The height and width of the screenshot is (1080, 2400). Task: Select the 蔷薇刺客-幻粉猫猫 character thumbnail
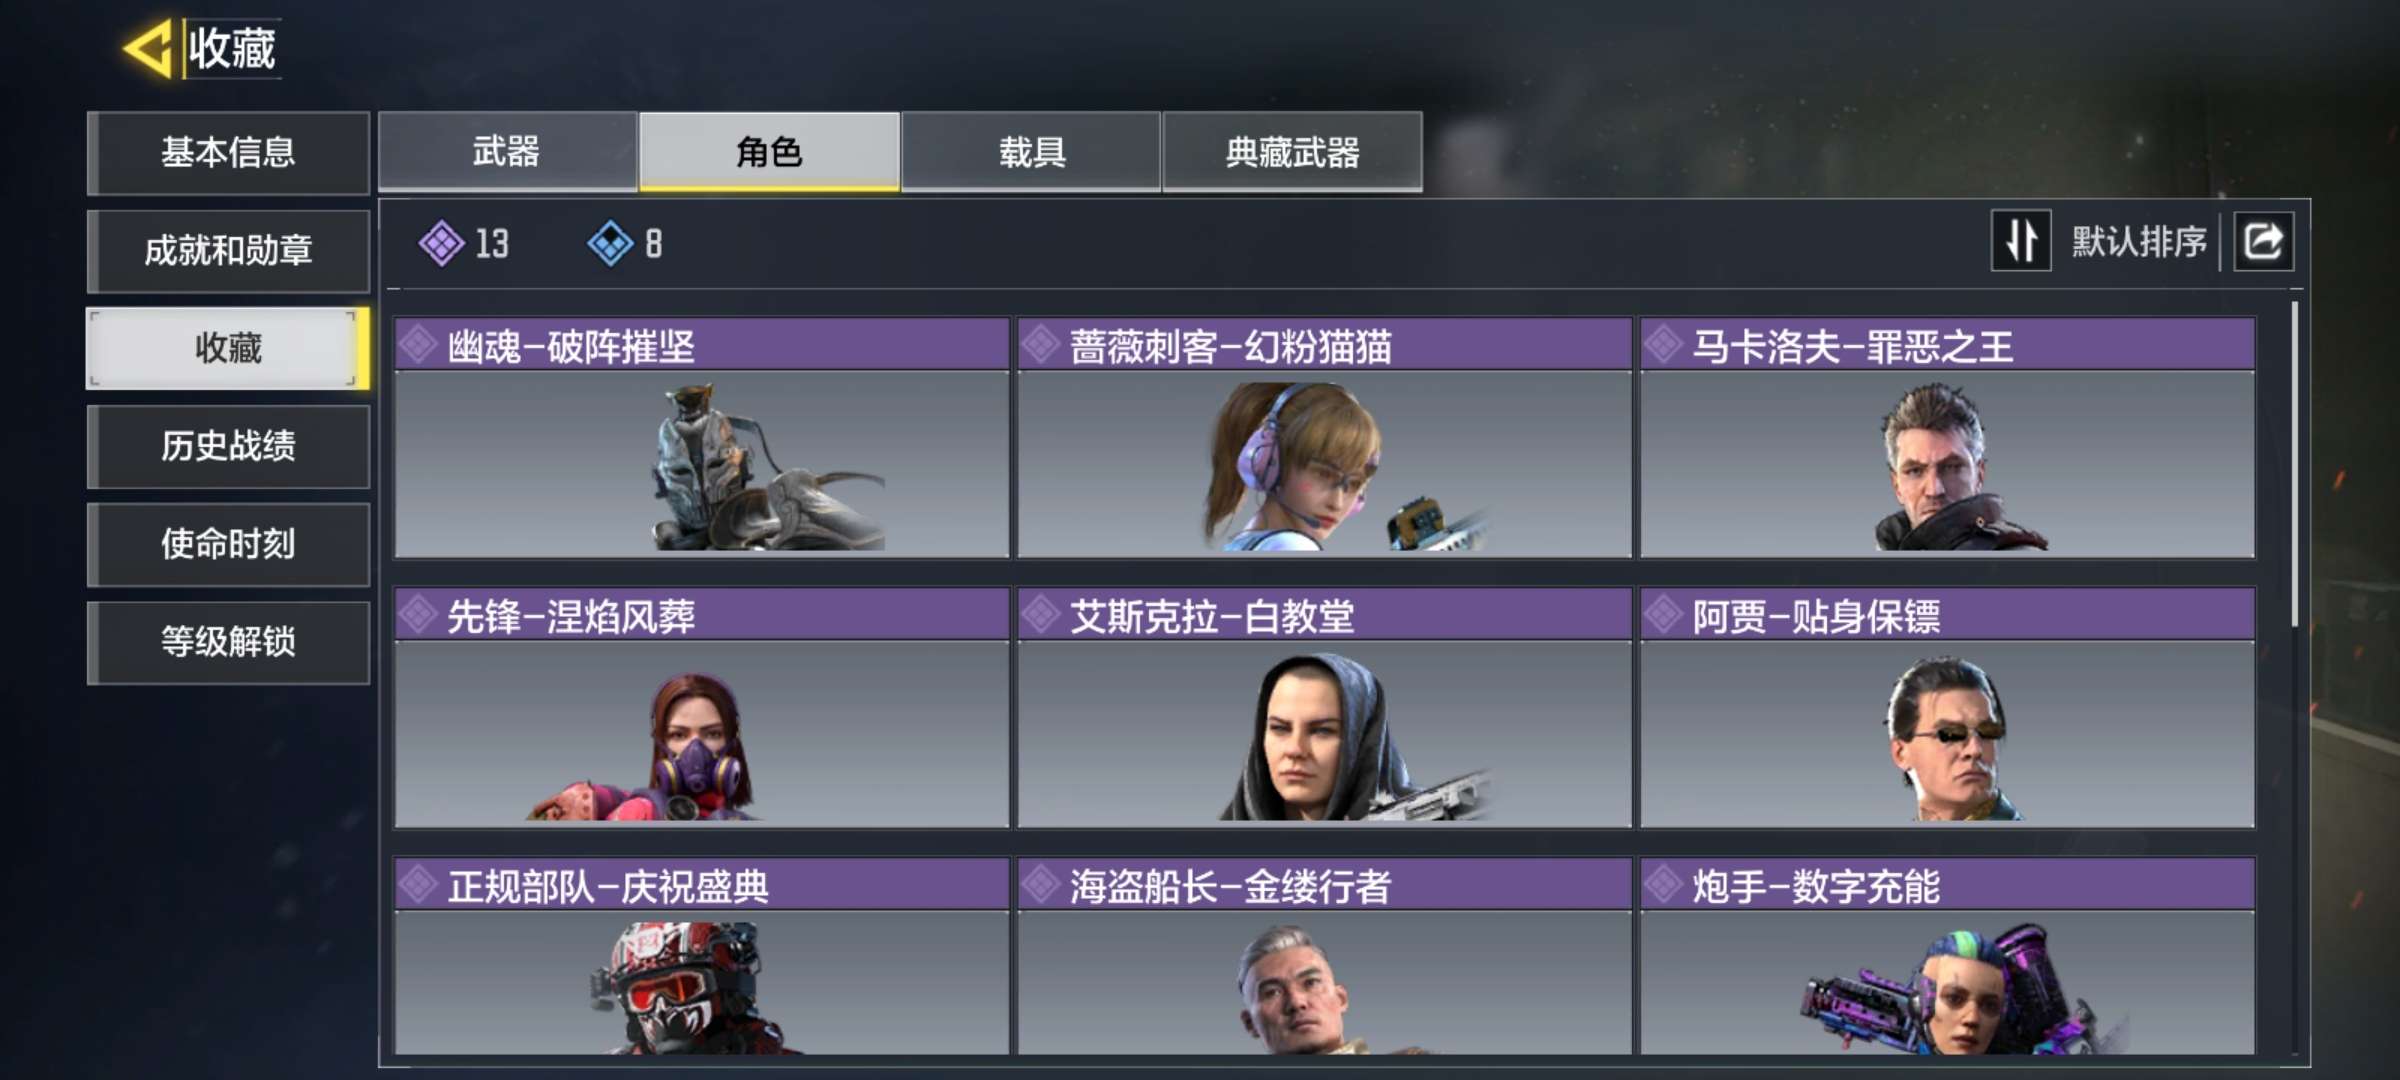[x=1324, y=464]
